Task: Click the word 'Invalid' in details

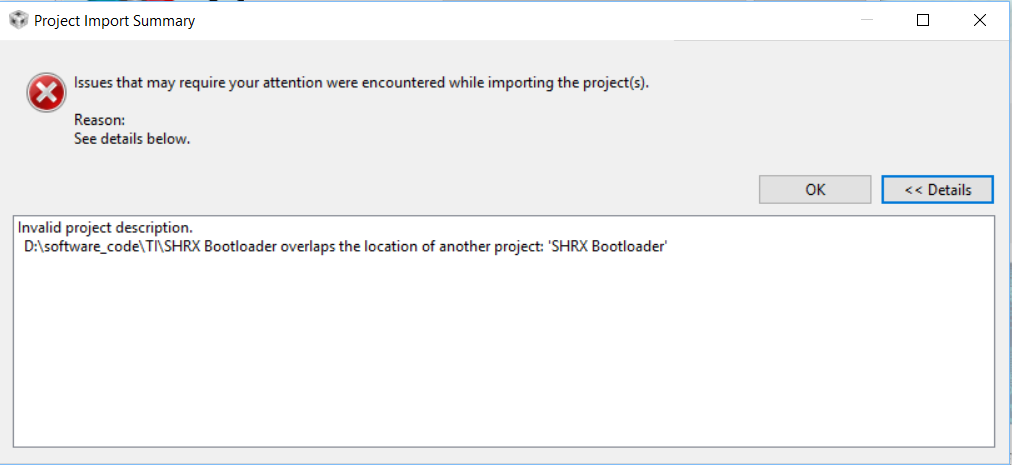Action: click(x=39, y=228)
